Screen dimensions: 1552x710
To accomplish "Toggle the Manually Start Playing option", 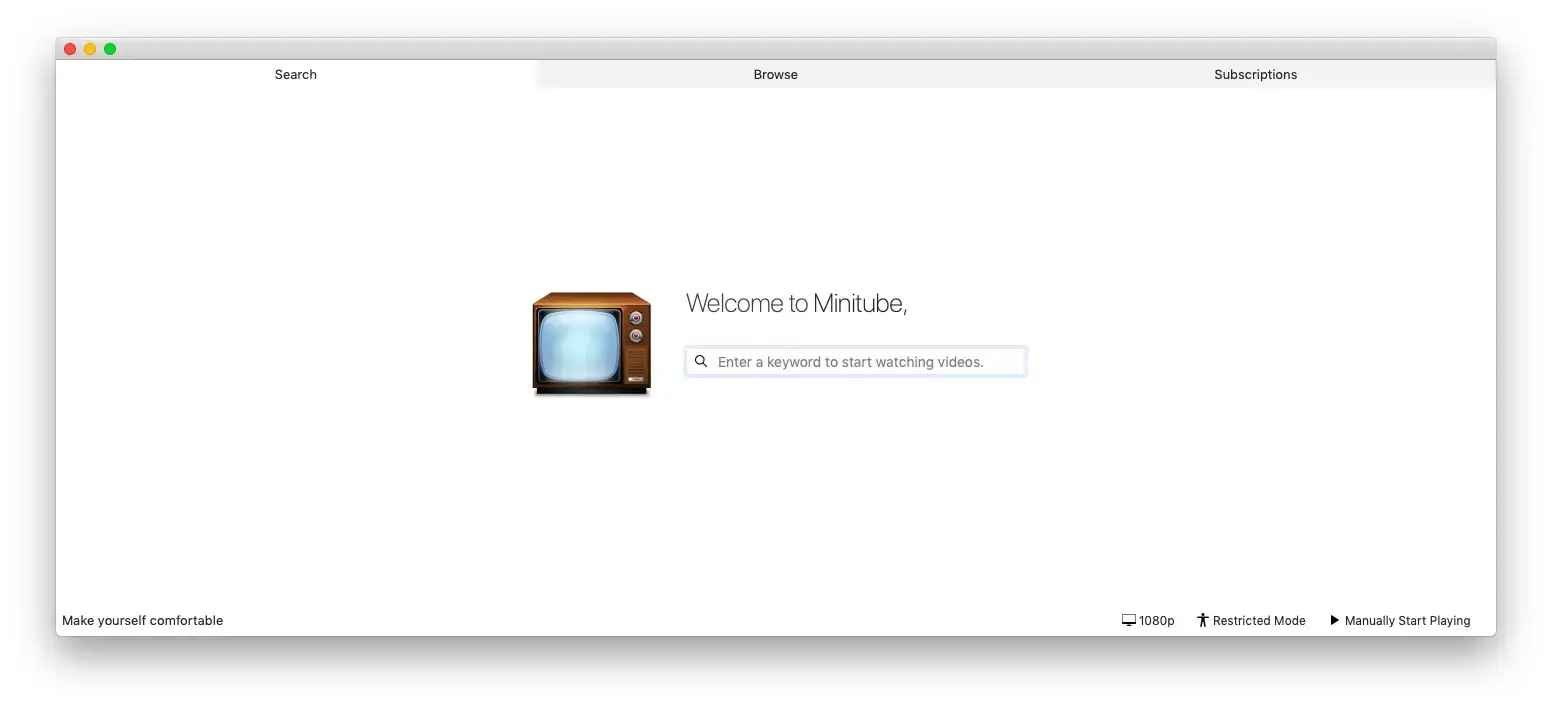I will [x=1407, y=621].
